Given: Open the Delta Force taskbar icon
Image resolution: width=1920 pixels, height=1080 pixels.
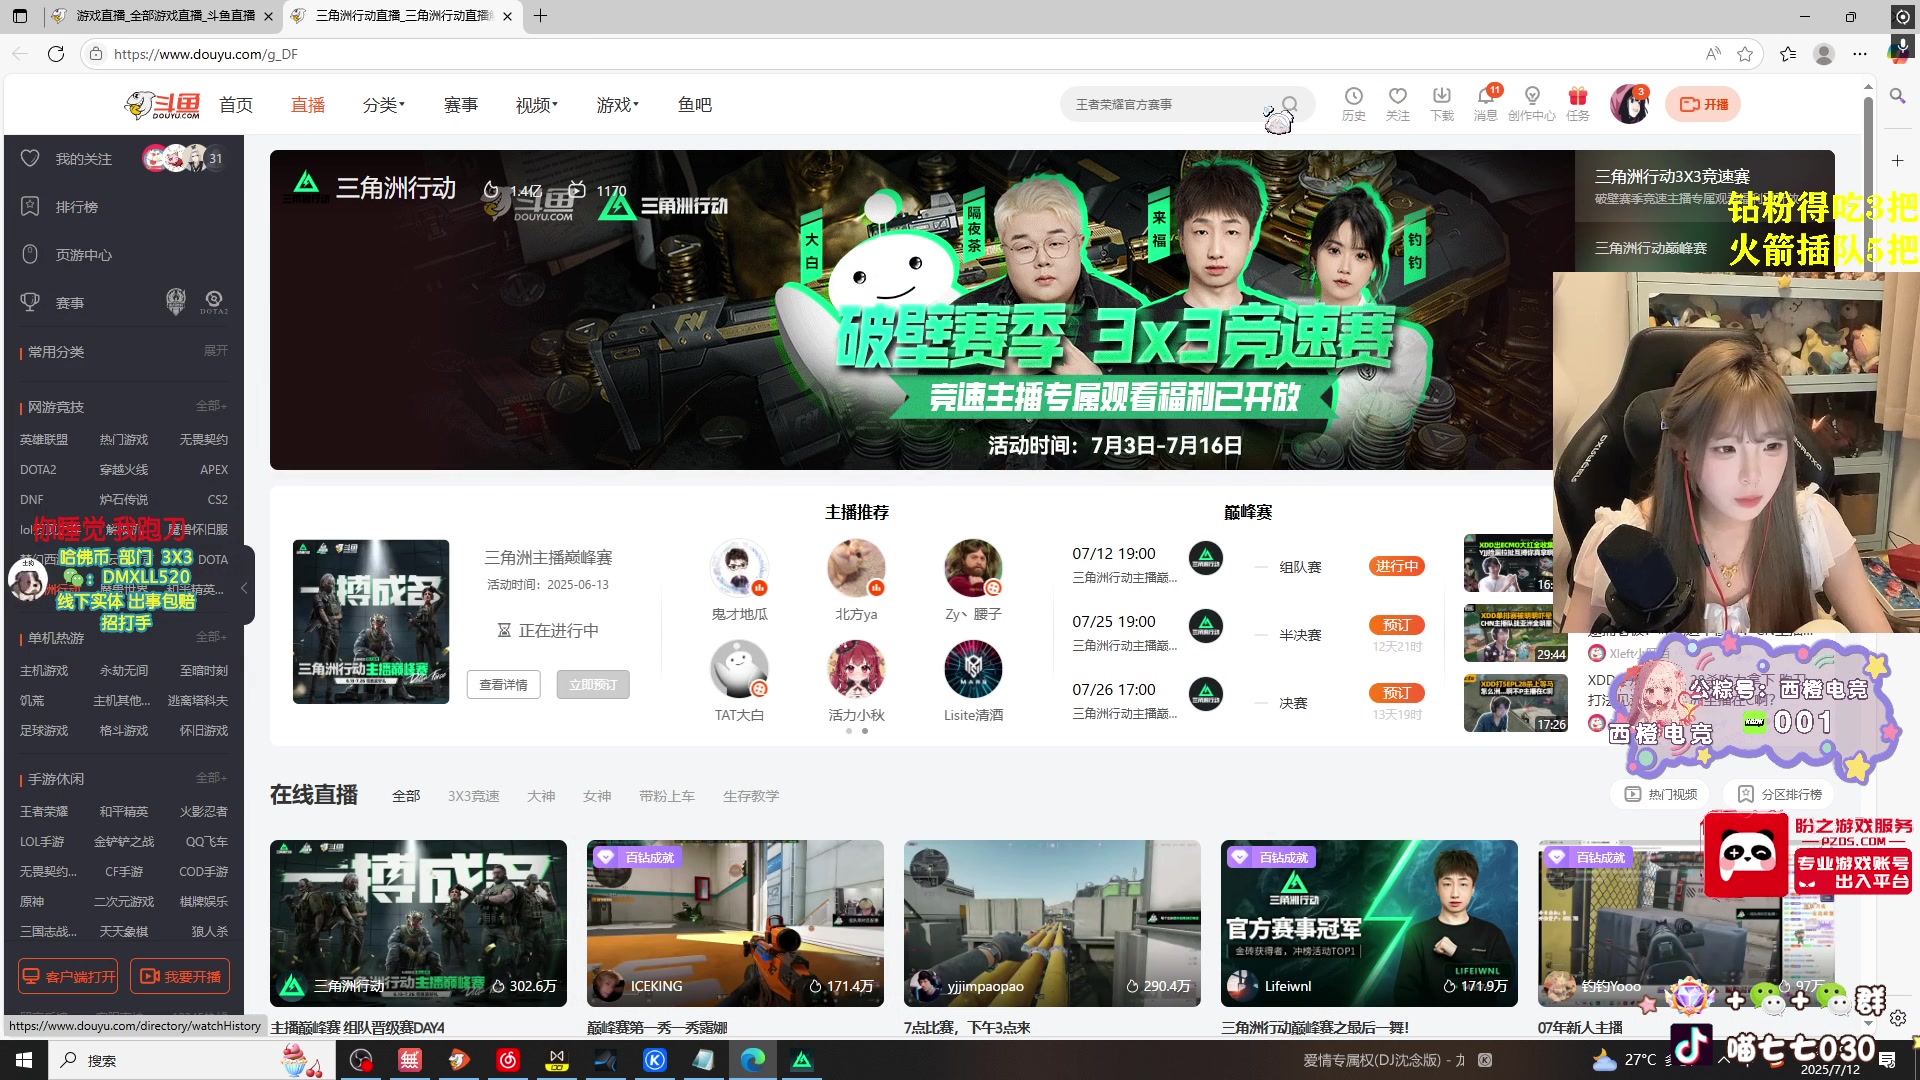Looking at the screenshot, I should click(x=802, y=1060).
